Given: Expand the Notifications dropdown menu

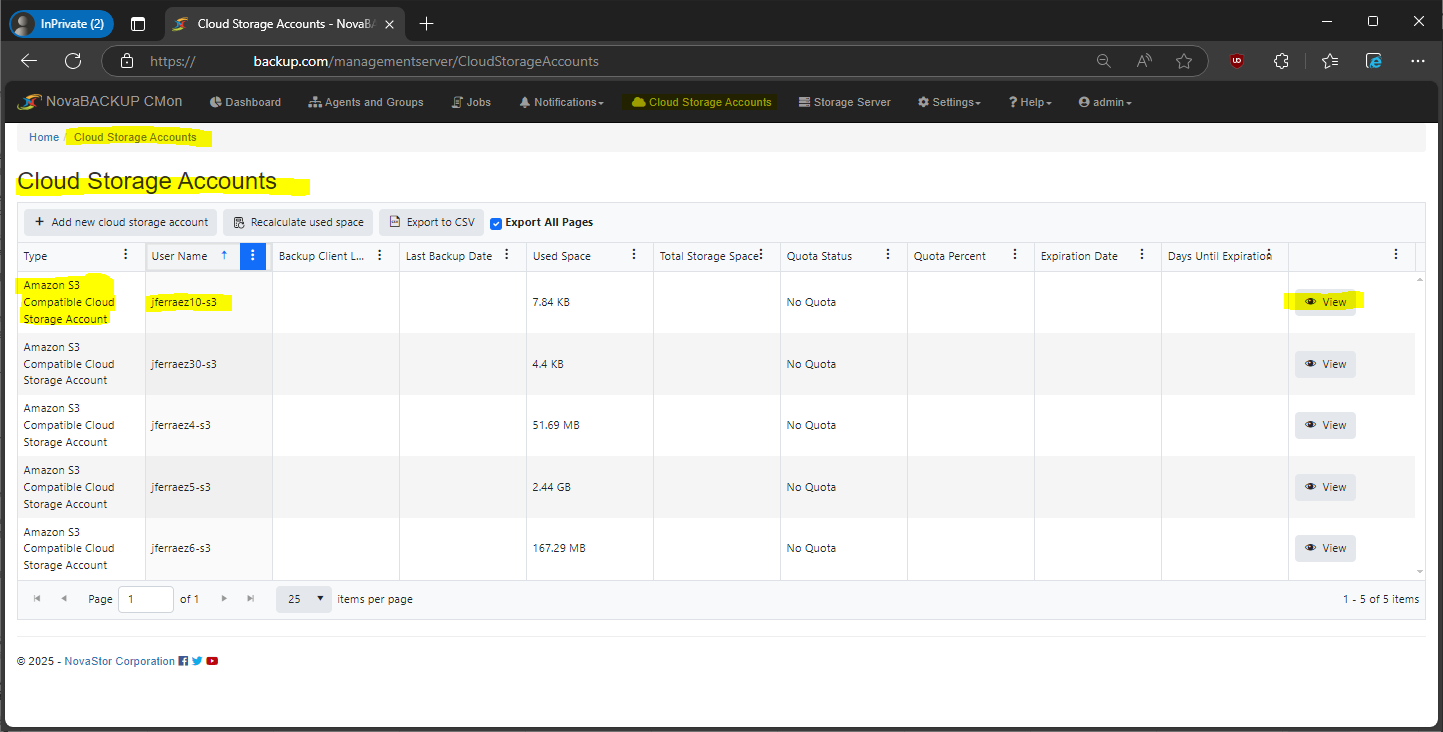Looking at the screenshot, I should point(561,102).
